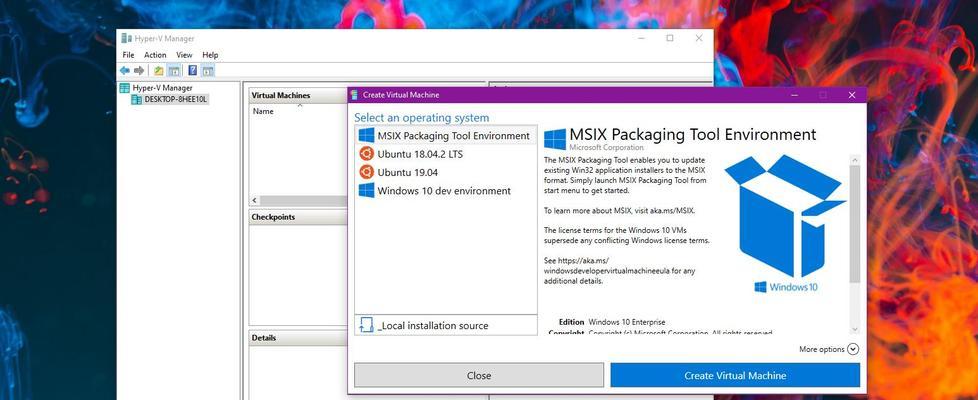Minimize the Hyper-V Manager window

642,38
